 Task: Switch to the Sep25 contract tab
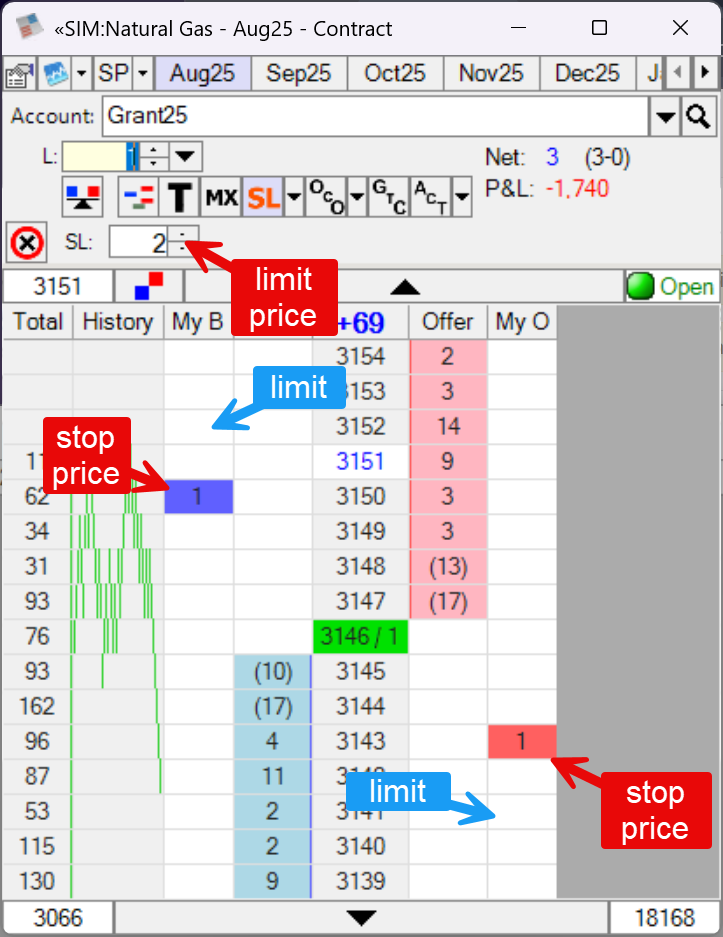298,74
